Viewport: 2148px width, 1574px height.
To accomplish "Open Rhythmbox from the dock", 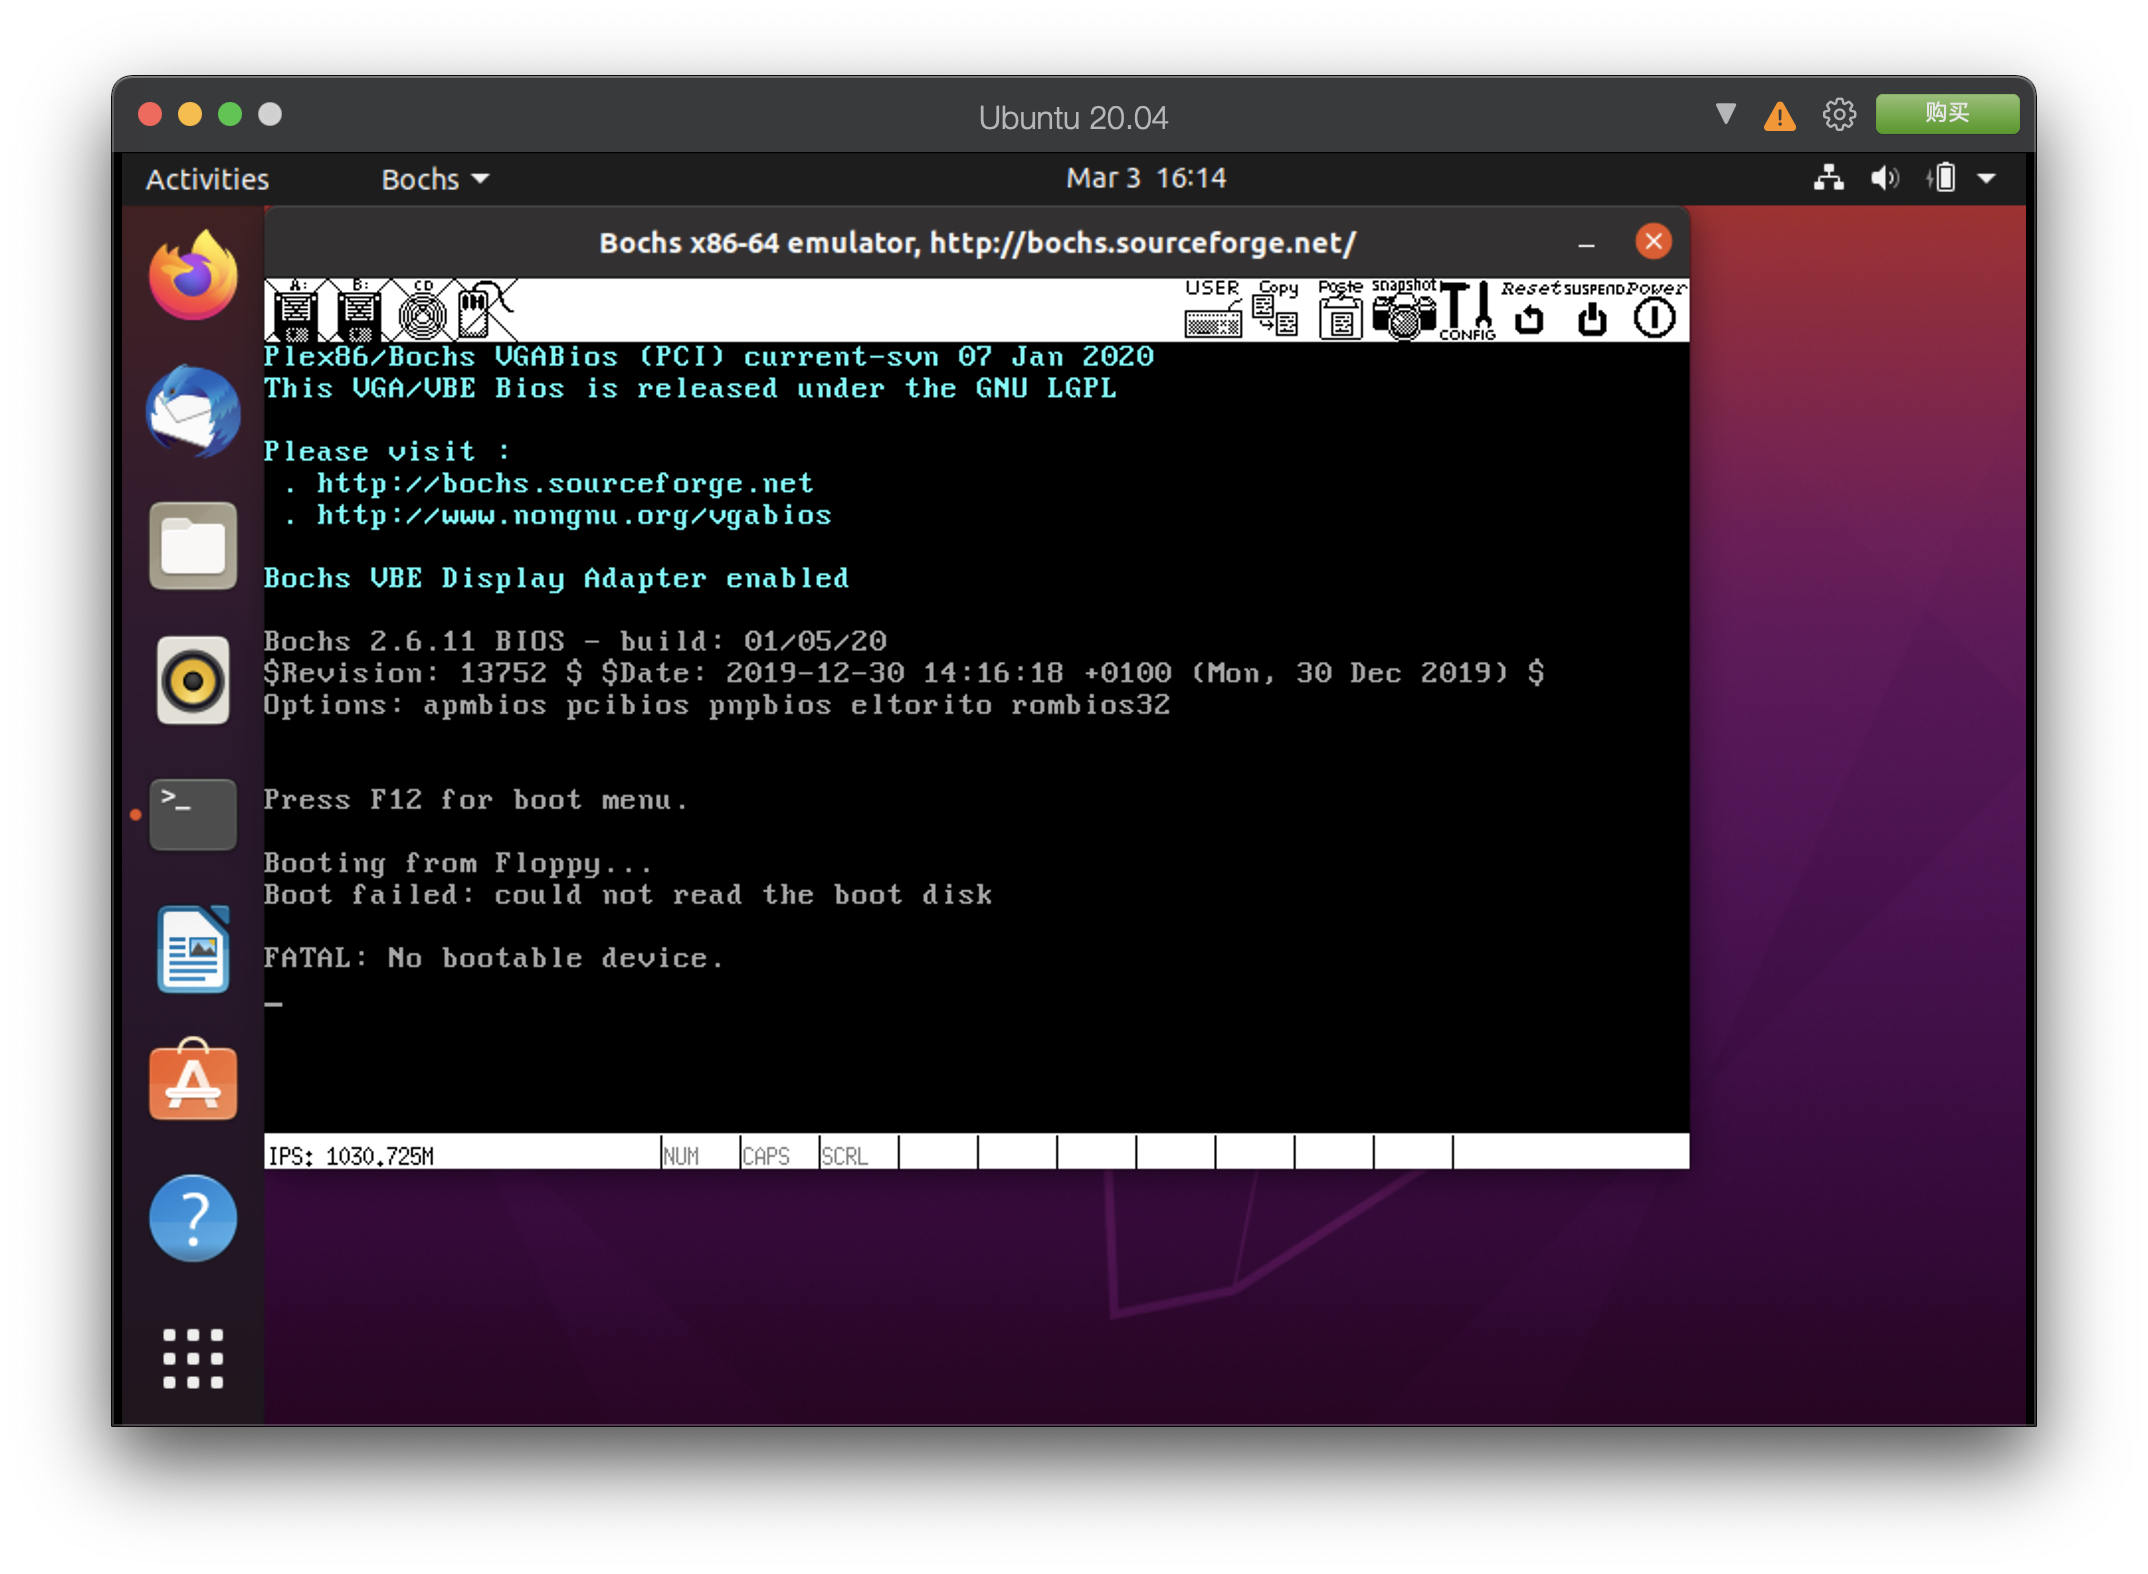I will tap(193, 681).
